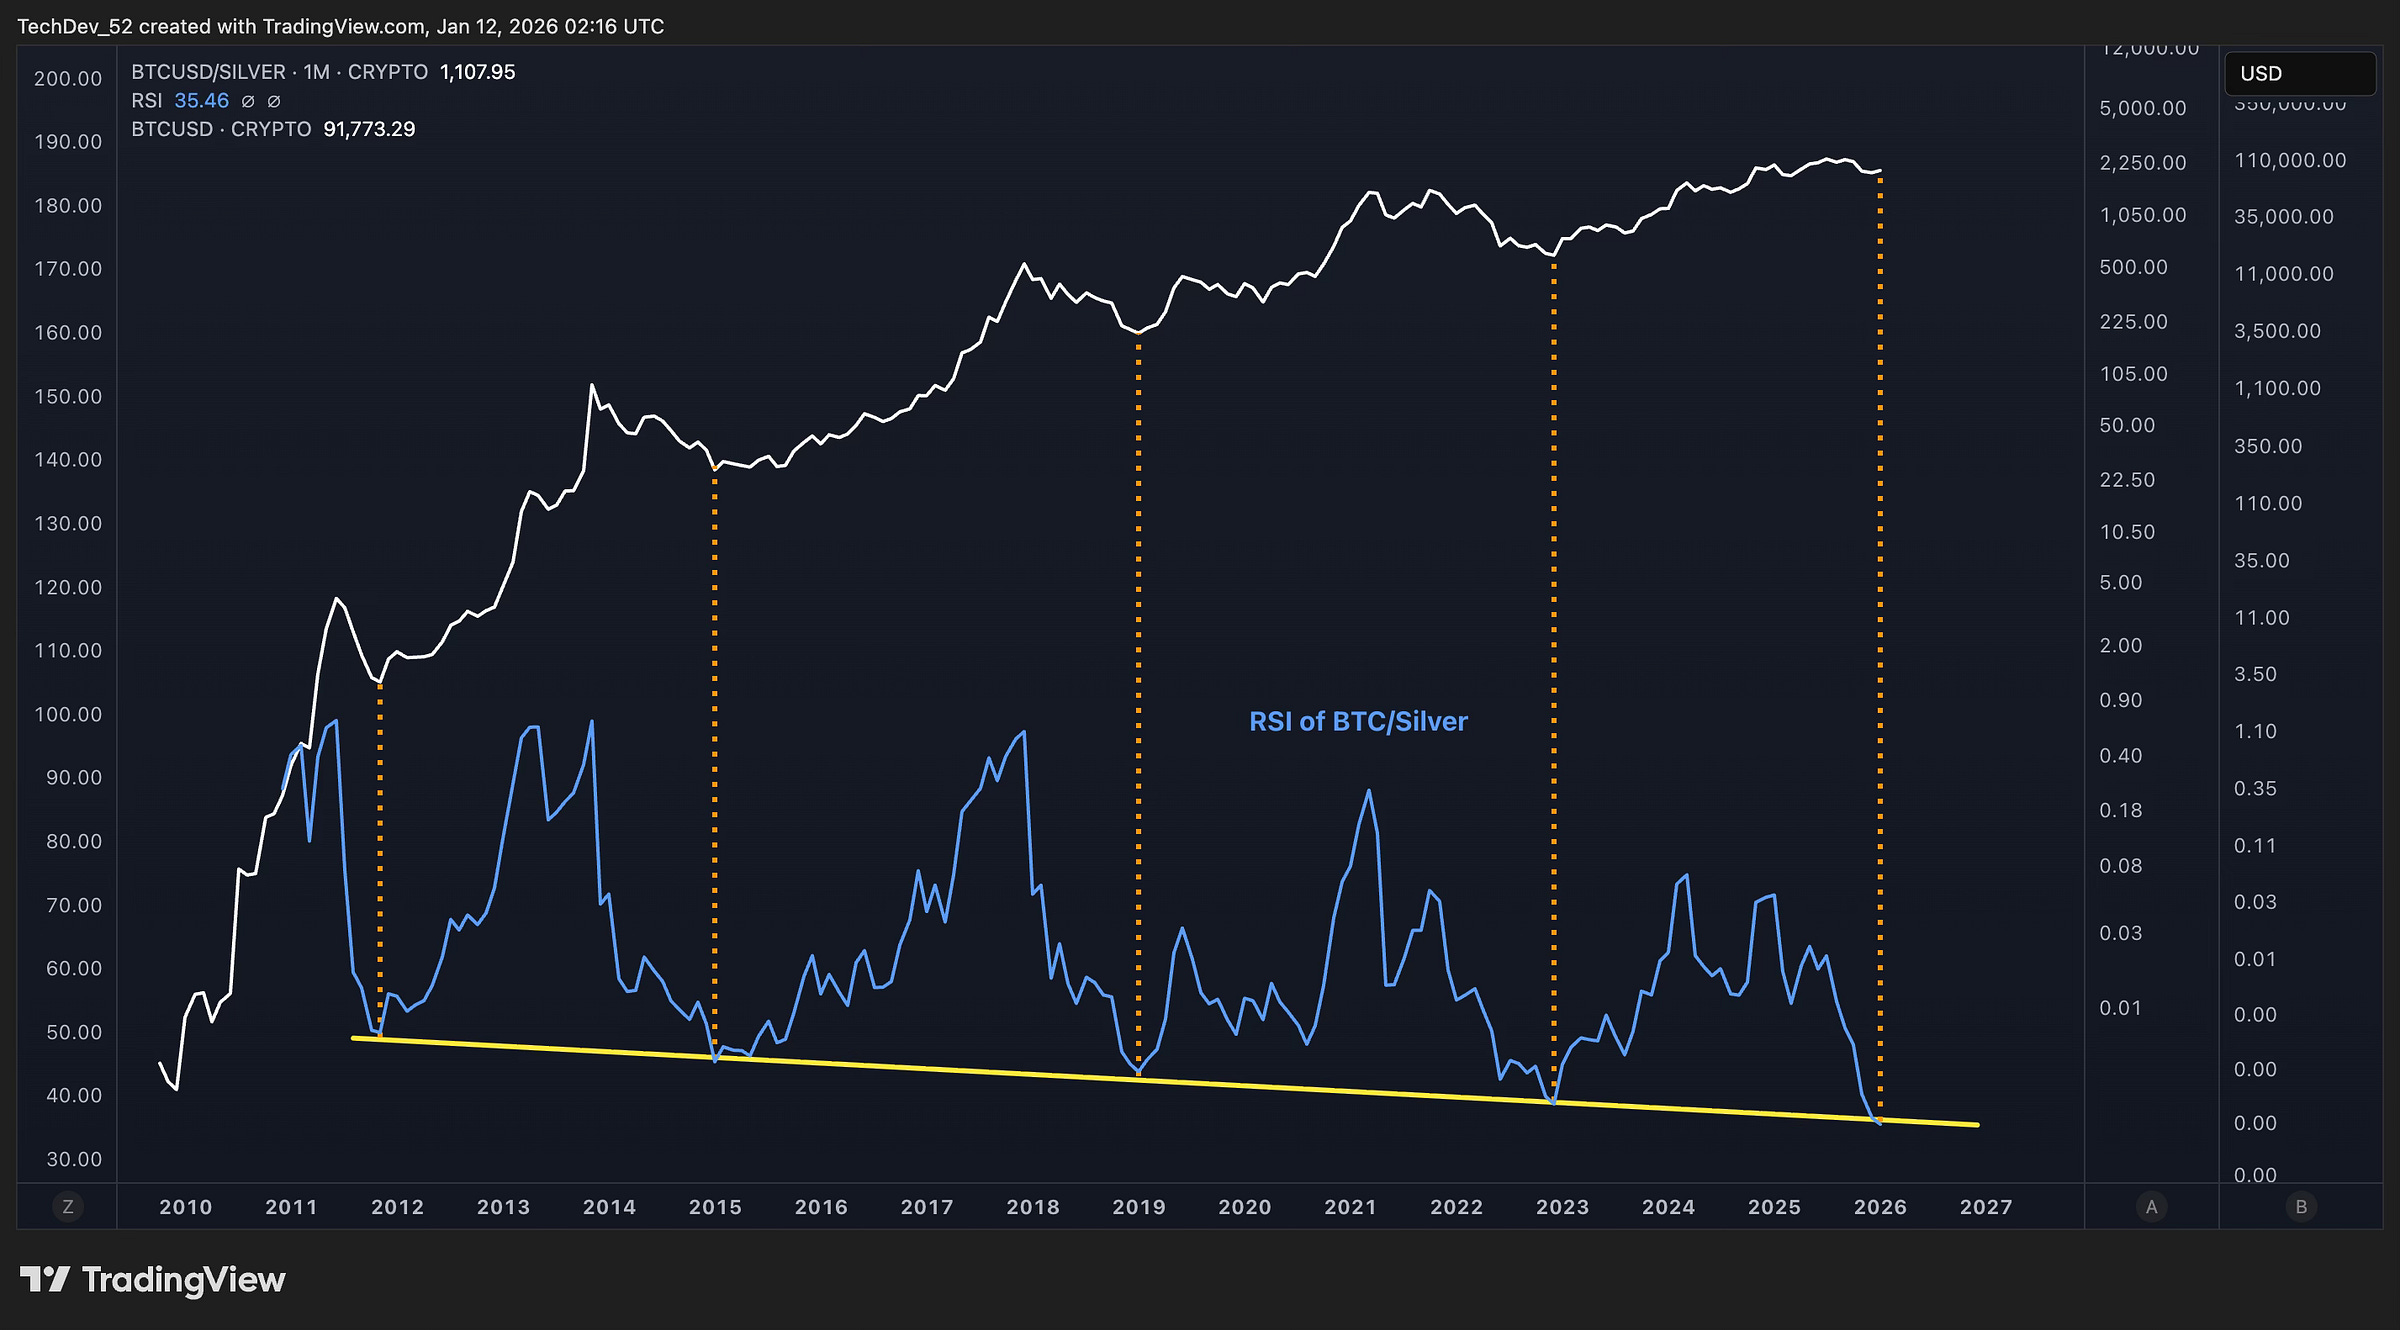Click the BTCUSD · CRYPTO legend entry
2400x1330 pixels.
221,129
